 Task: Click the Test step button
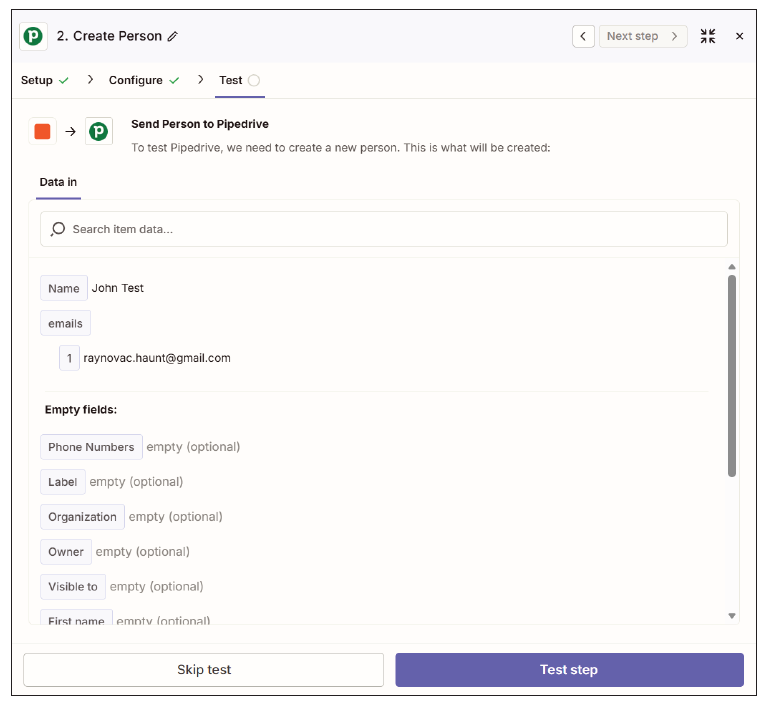(569, 669)
